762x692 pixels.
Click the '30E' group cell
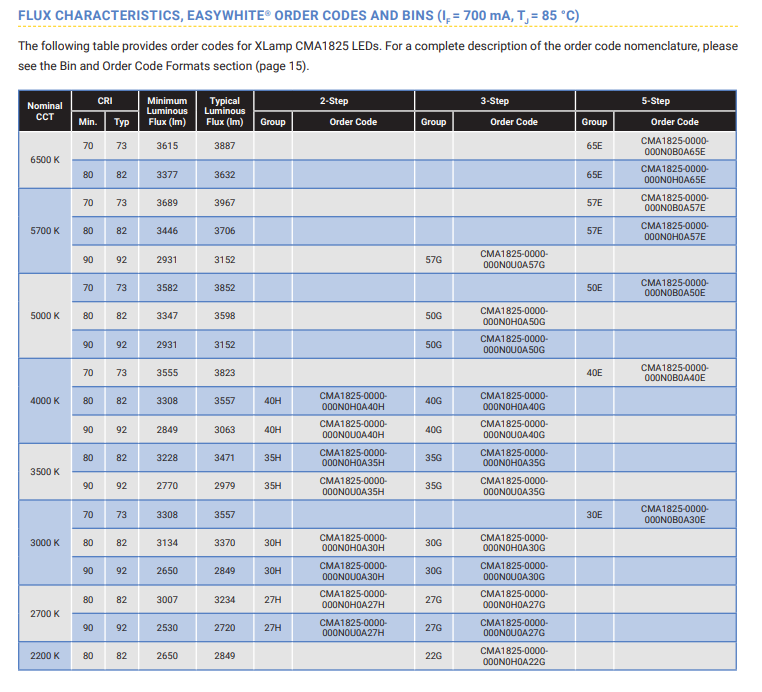[x=594, y=515]
